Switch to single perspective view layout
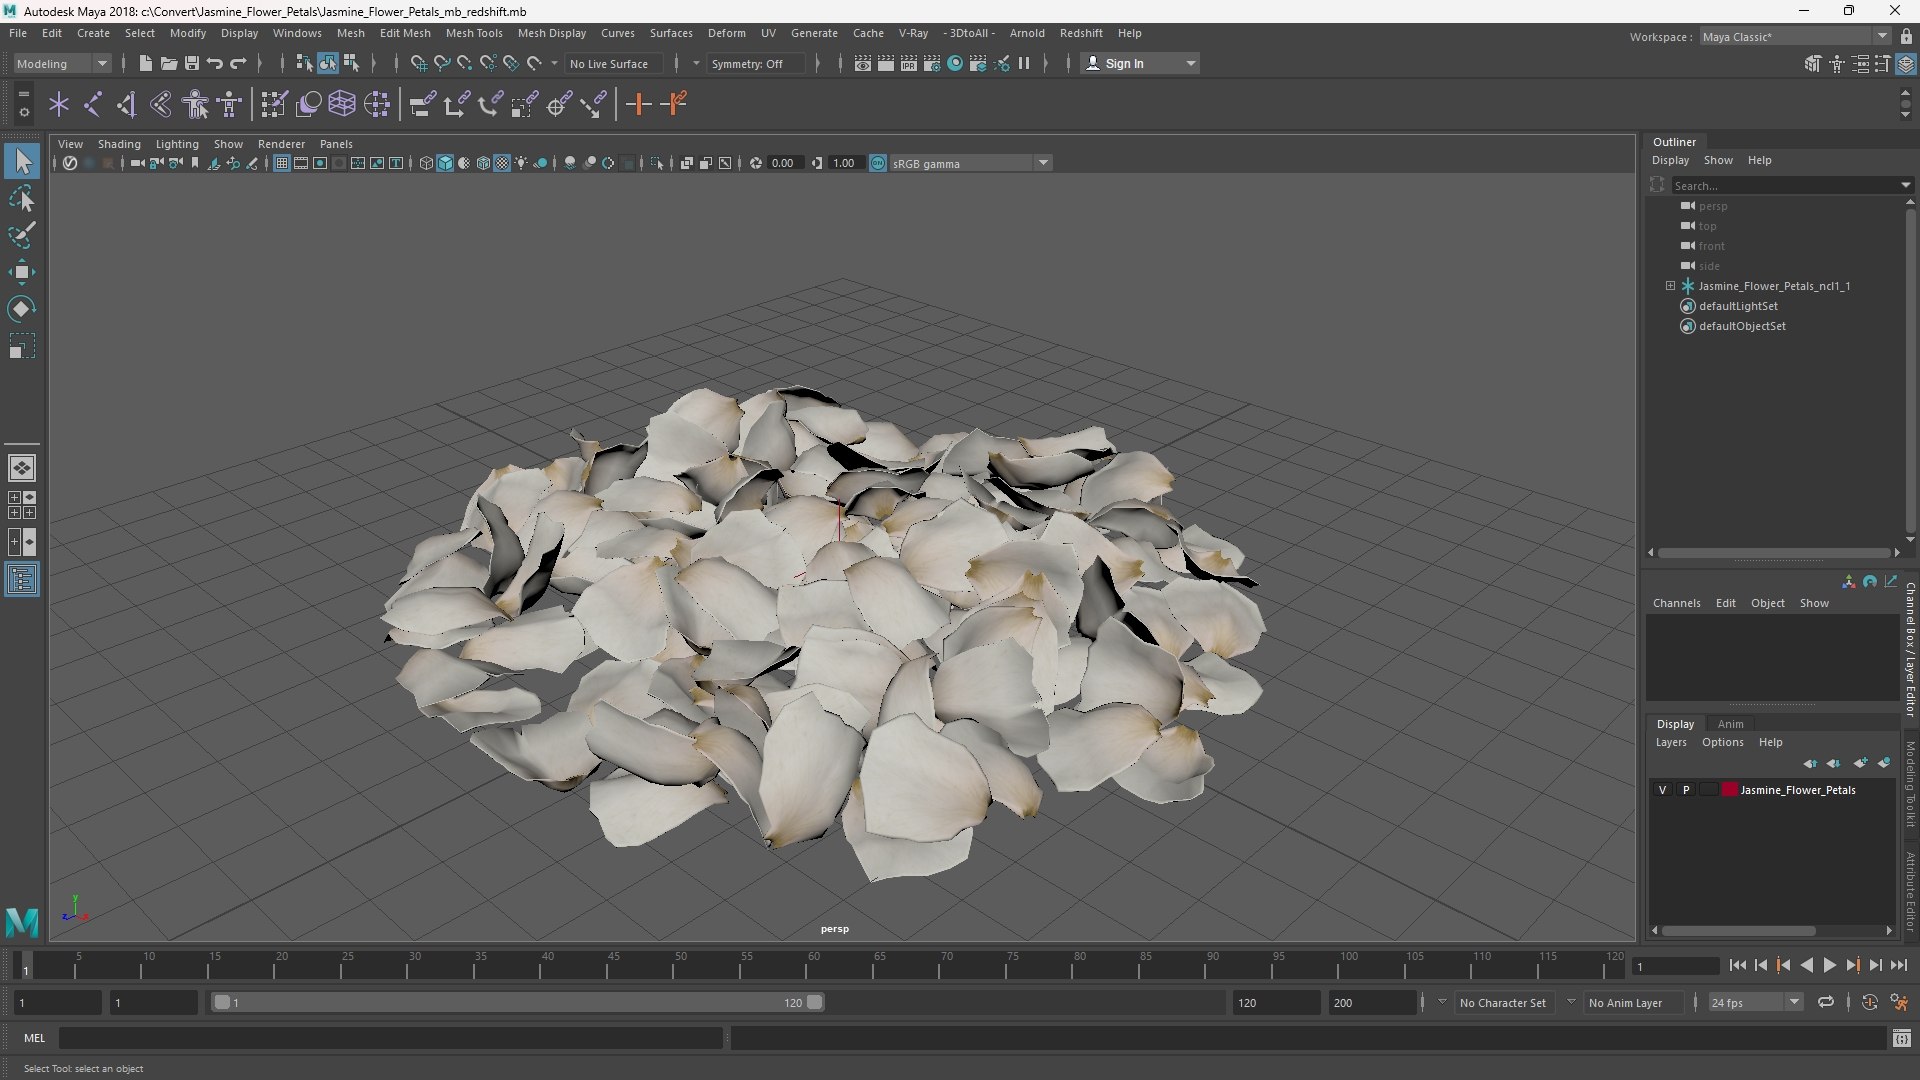This screenshot has width=1920, height=1080. point(22,467)
